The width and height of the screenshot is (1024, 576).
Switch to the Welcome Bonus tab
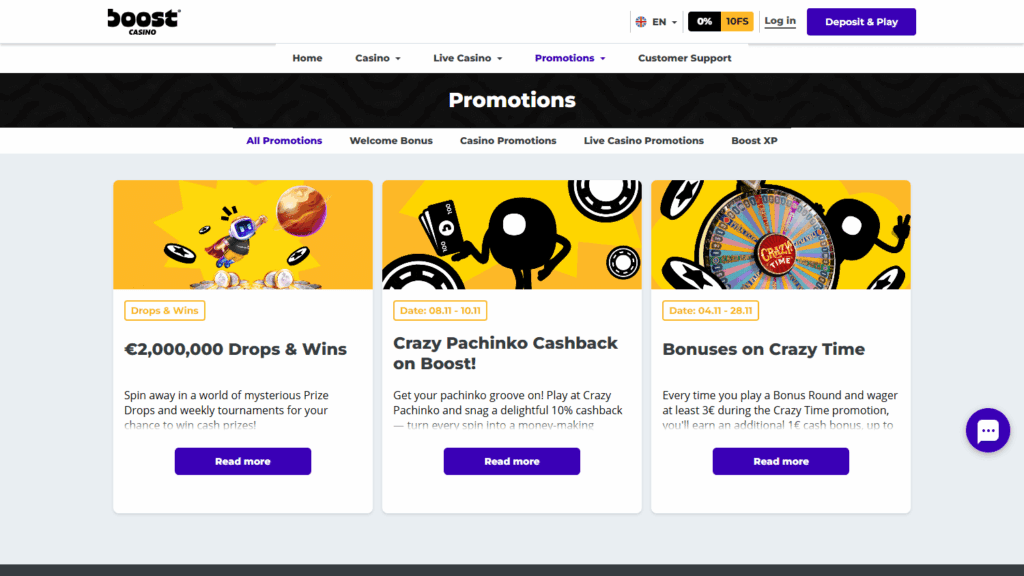[x=391, y=140]
